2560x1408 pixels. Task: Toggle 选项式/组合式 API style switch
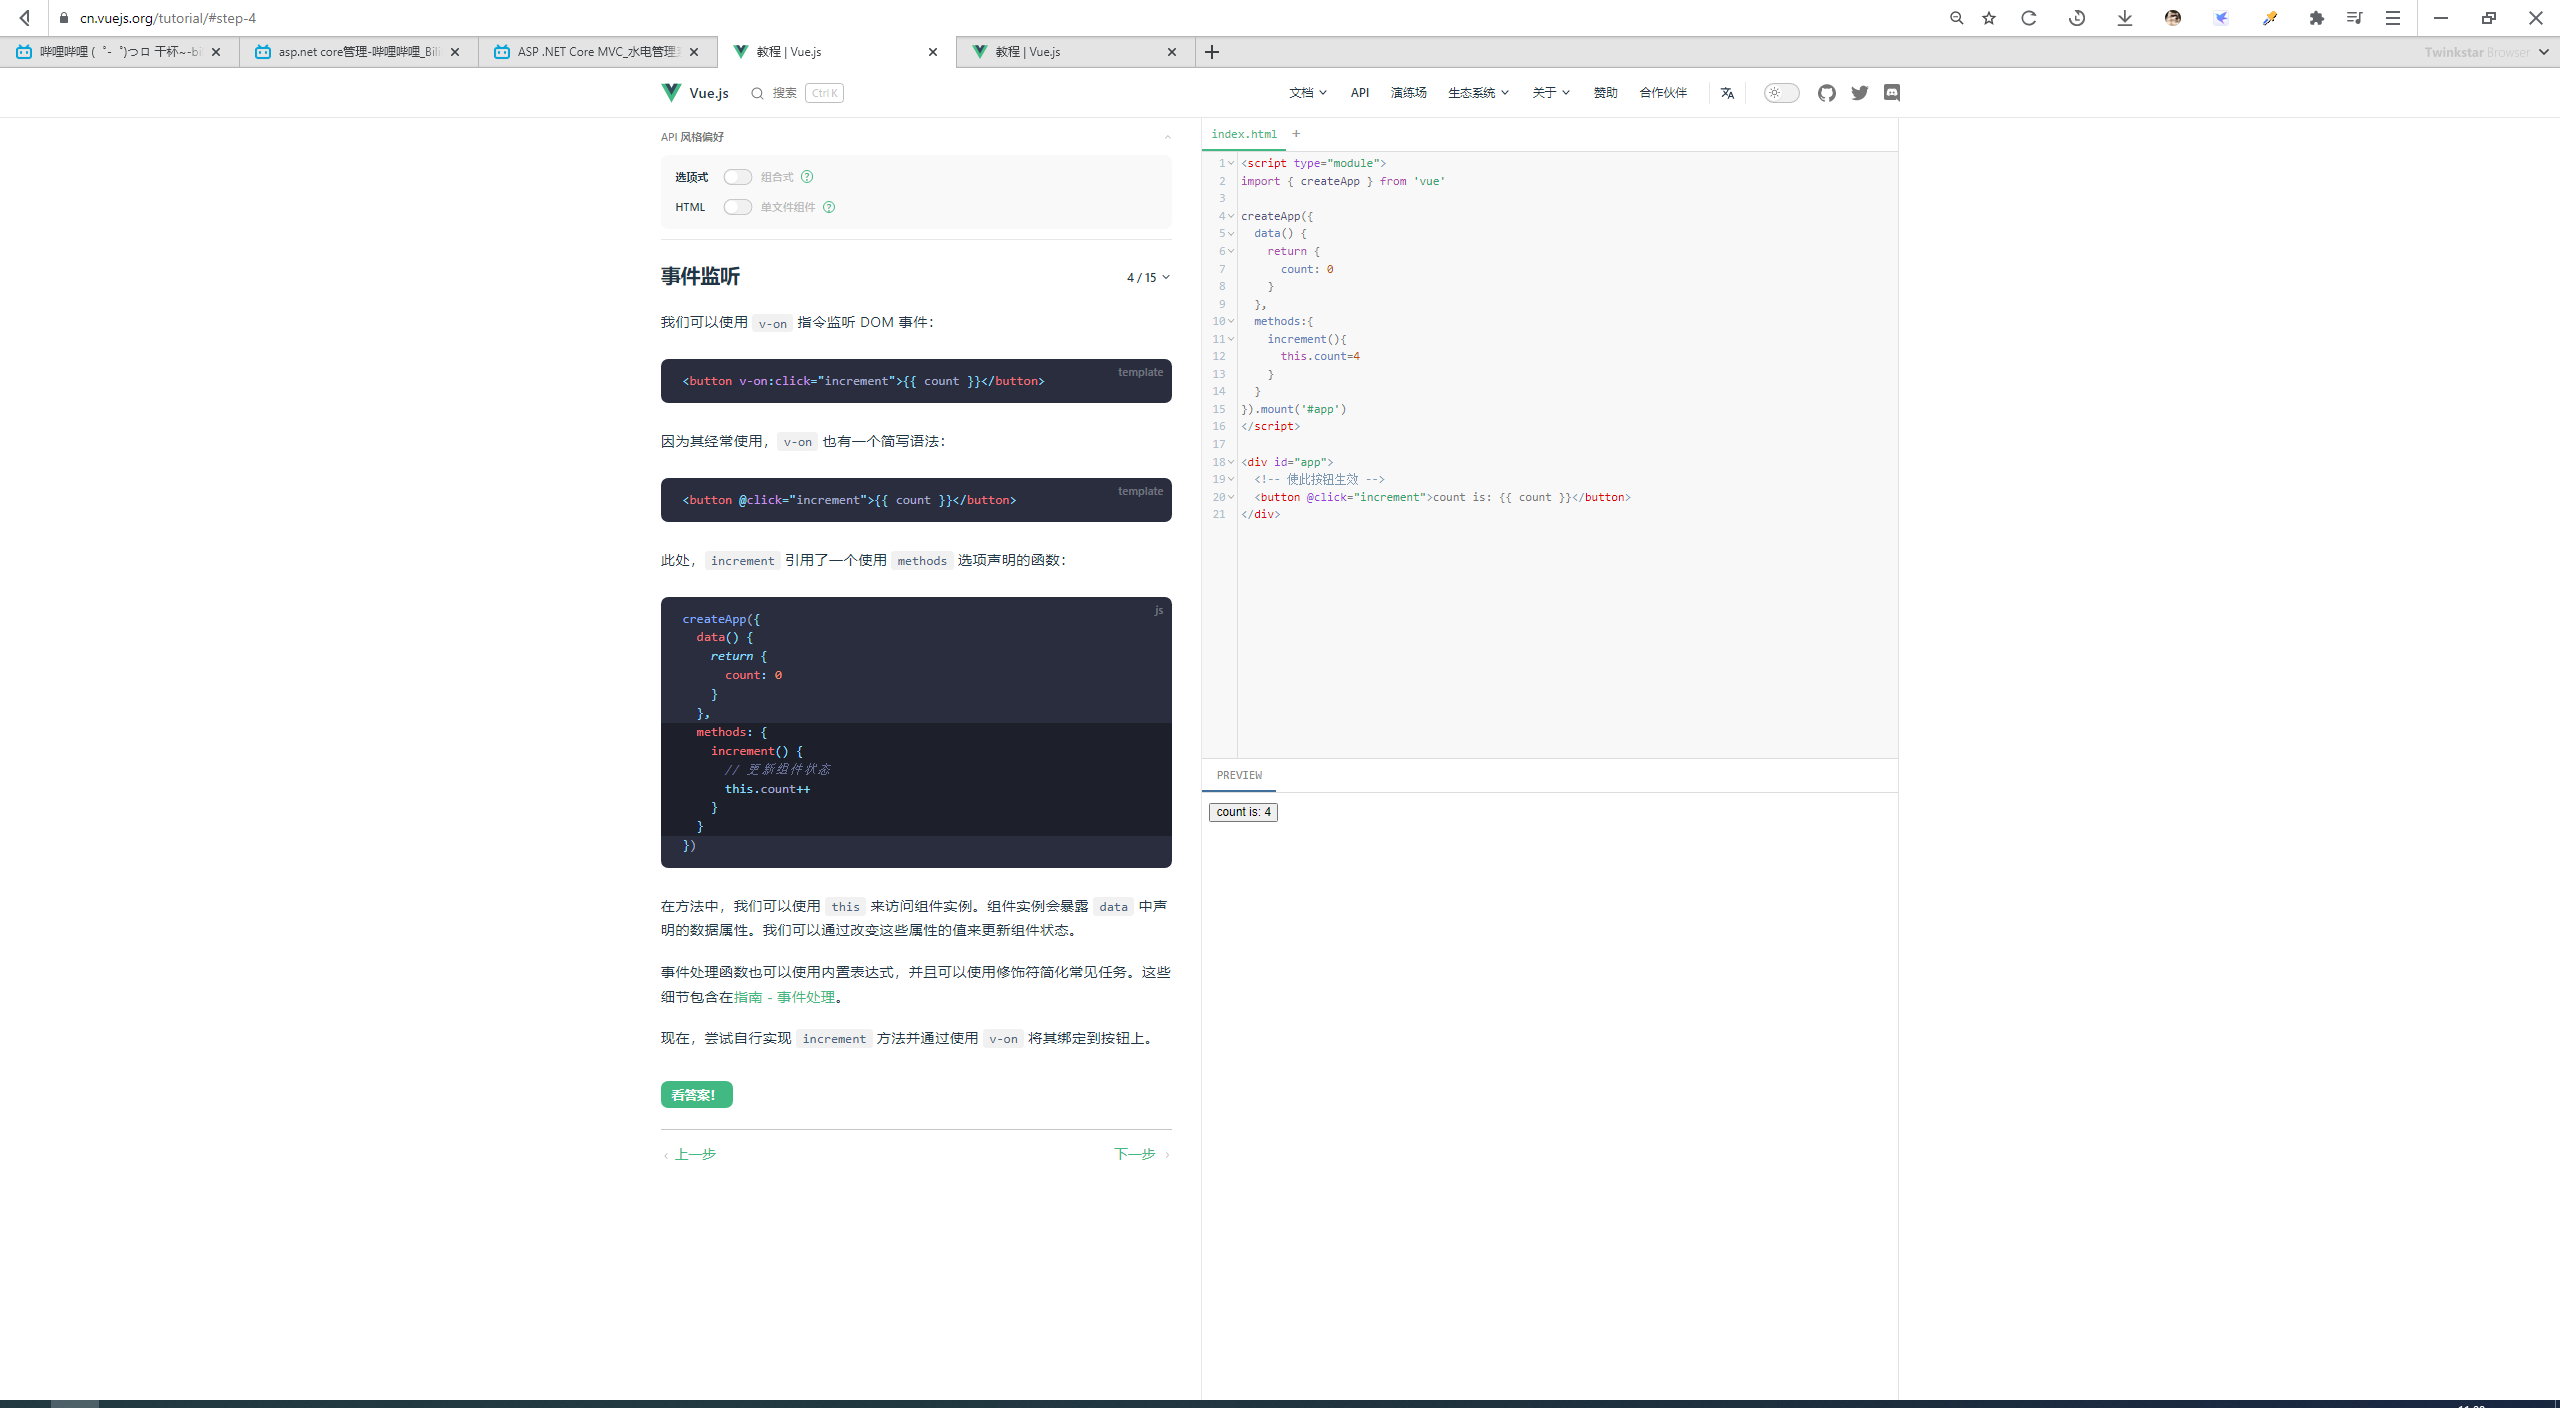tap(737, 177)
